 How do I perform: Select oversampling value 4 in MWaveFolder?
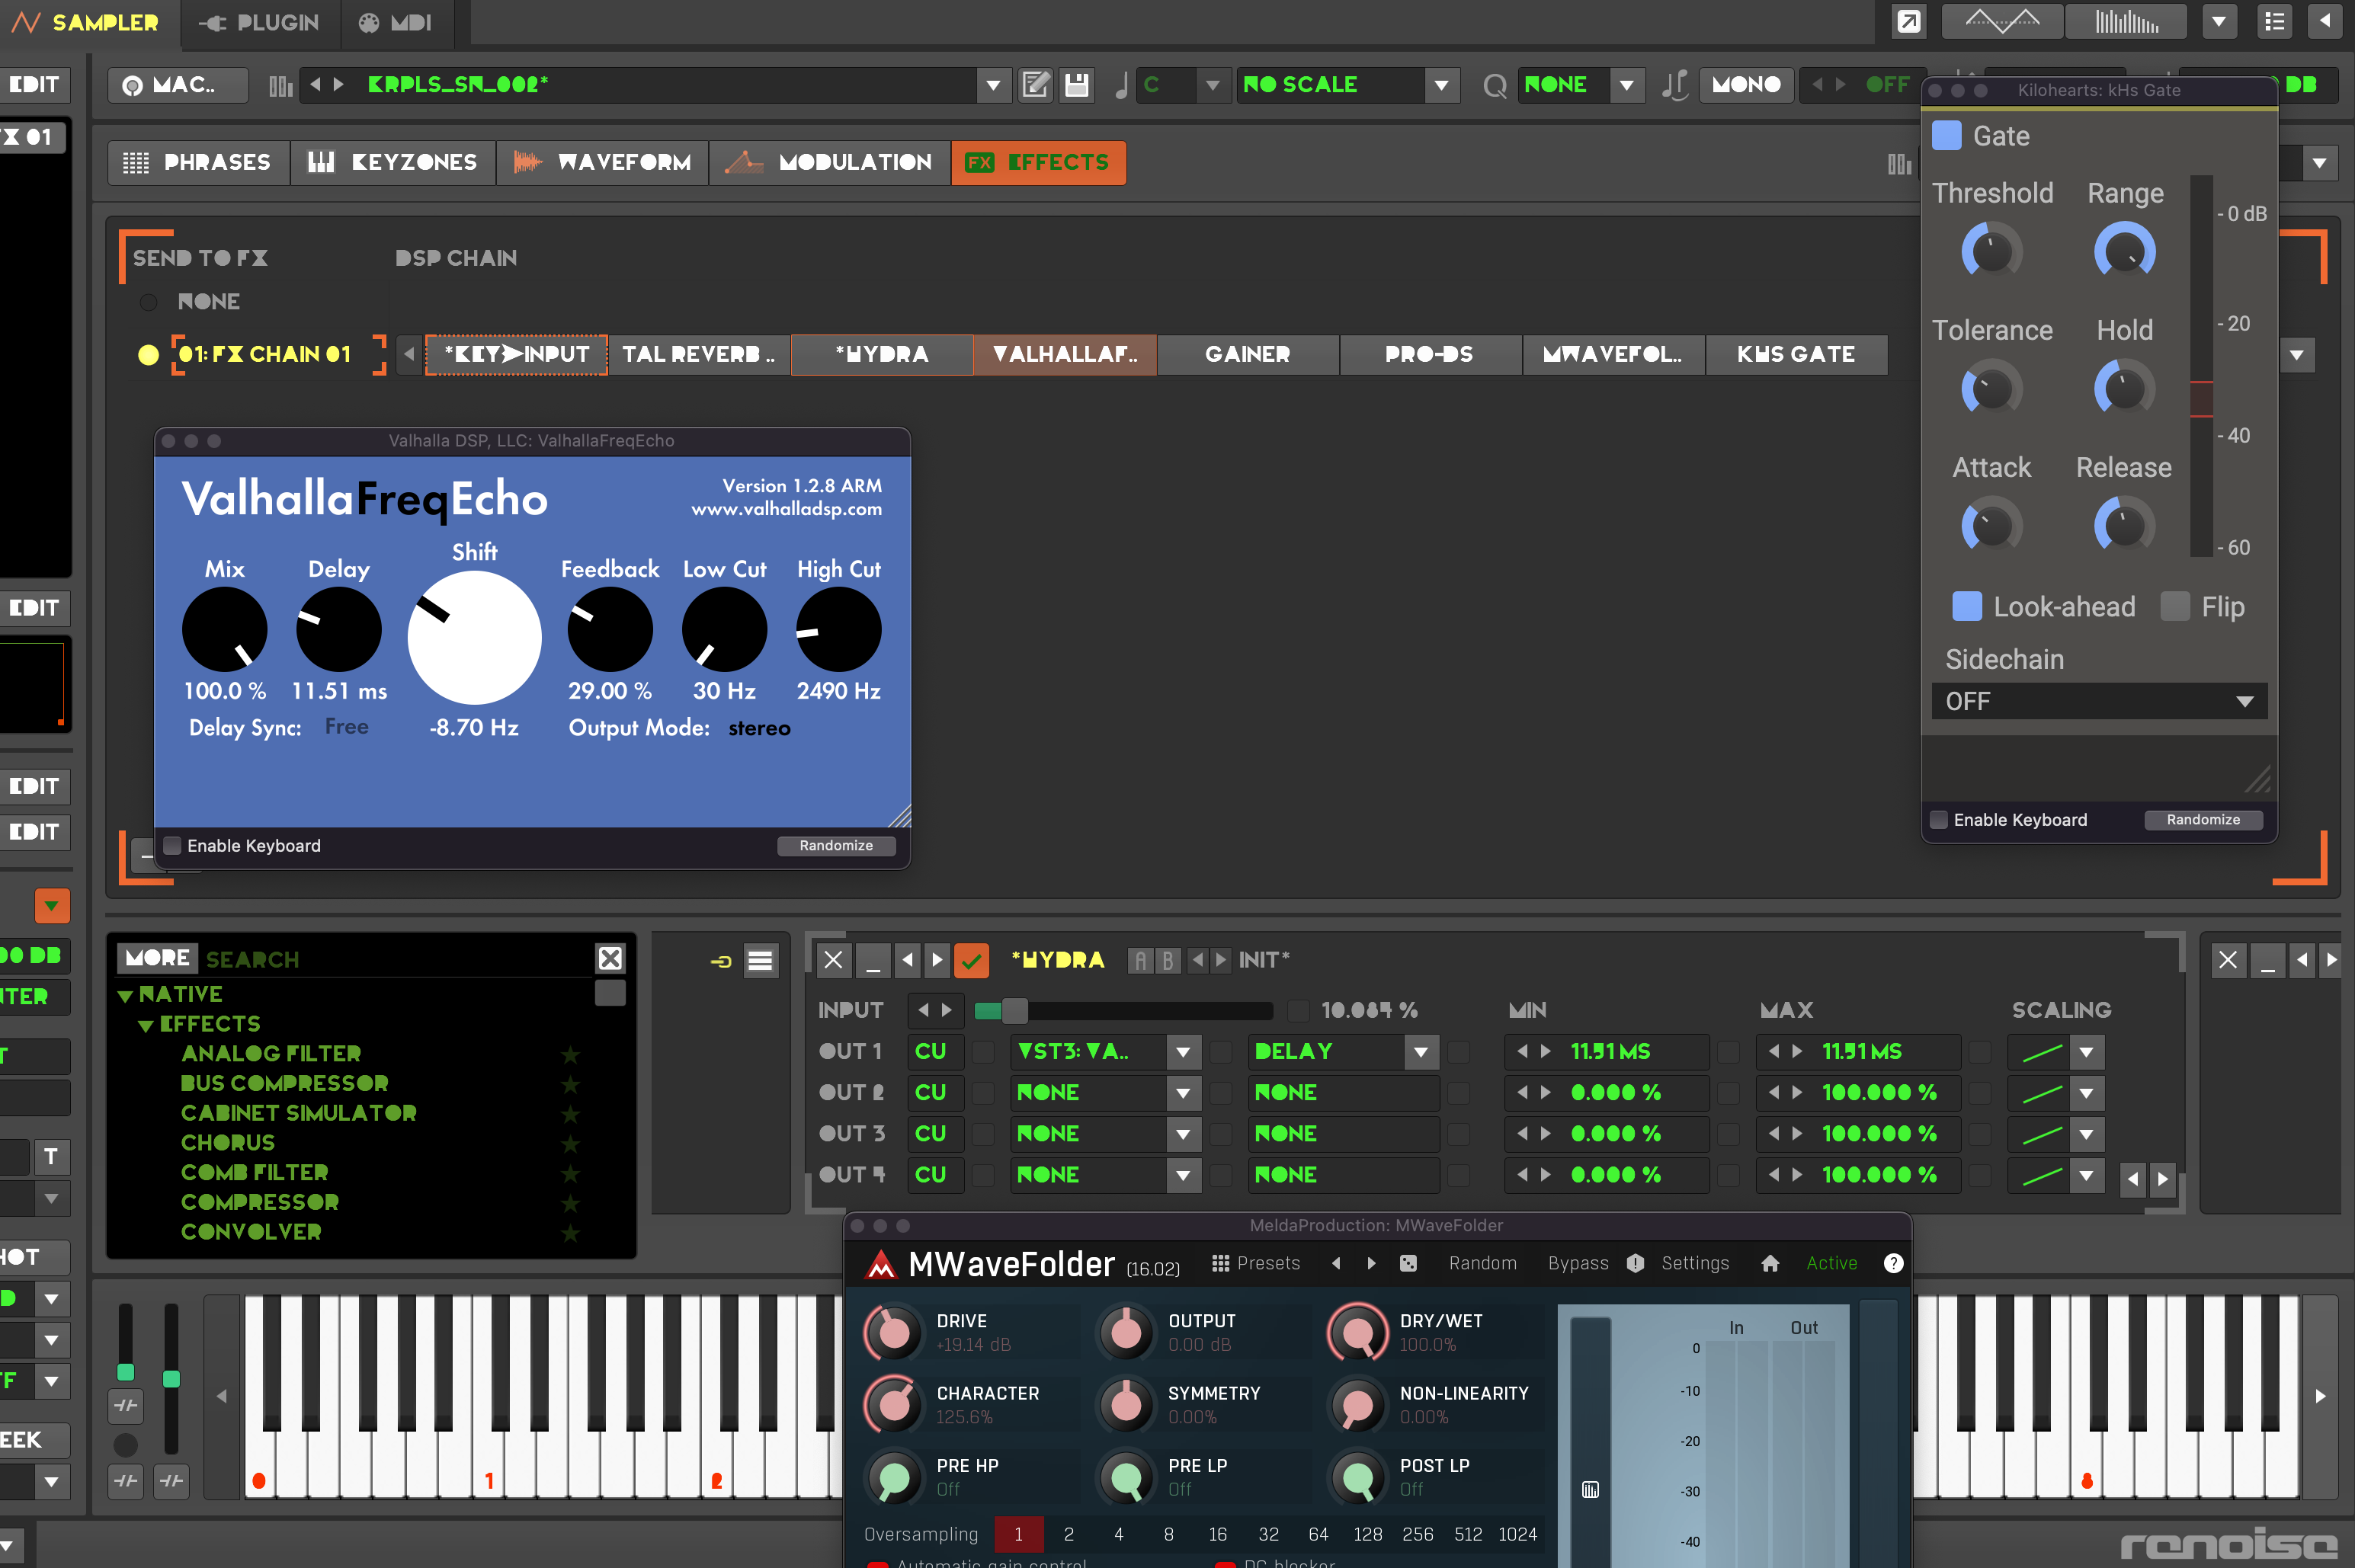coord(1118,1534)
